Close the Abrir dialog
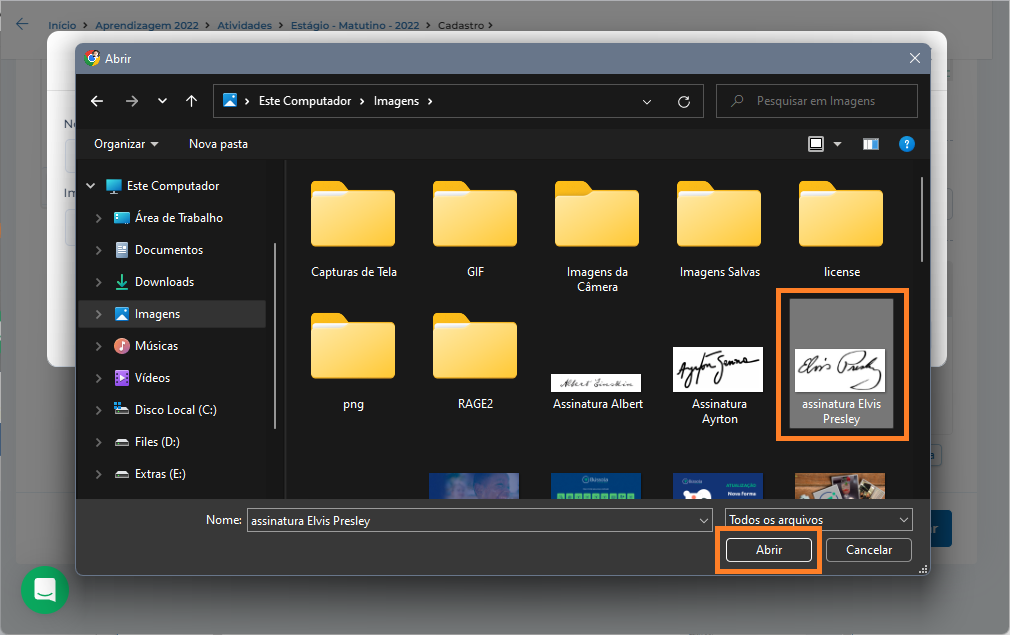The width and height of the screenshot is (1010, 635). click(x=915, y=59)
